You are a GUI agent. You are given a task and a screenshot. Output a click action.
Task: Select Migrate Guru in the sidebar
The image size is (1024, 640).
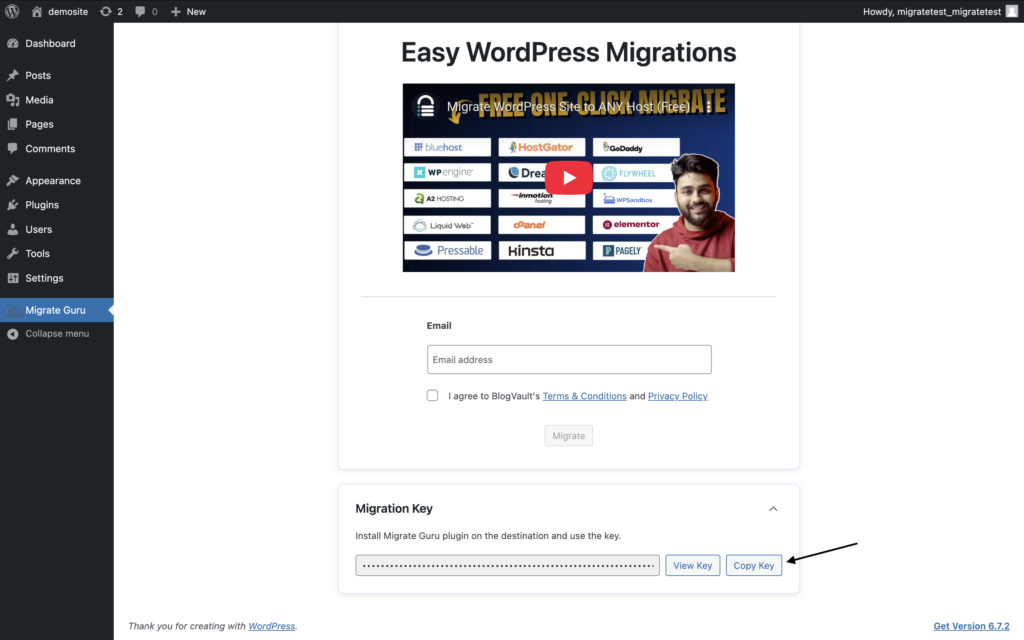(x=55, y=310)
